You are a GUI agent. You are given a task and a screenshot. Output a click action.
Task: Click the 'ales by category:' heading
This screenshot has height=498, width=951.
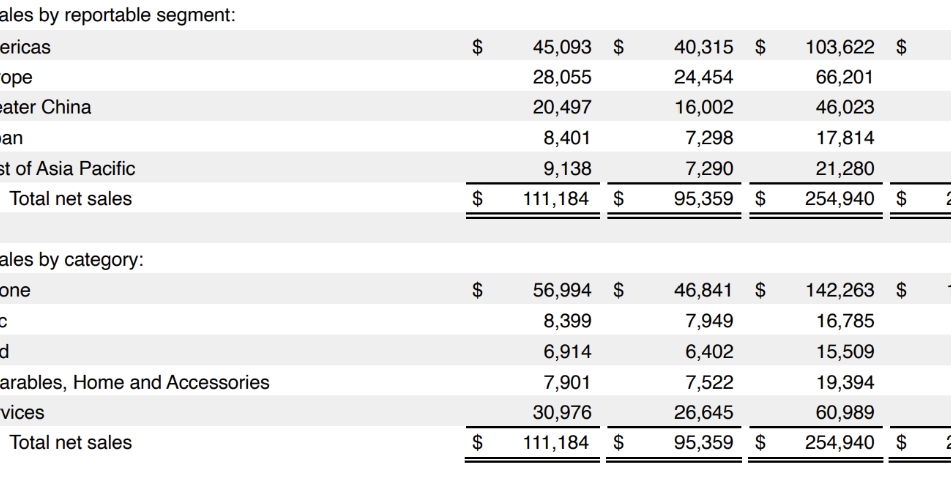click(x=72, y=260)
